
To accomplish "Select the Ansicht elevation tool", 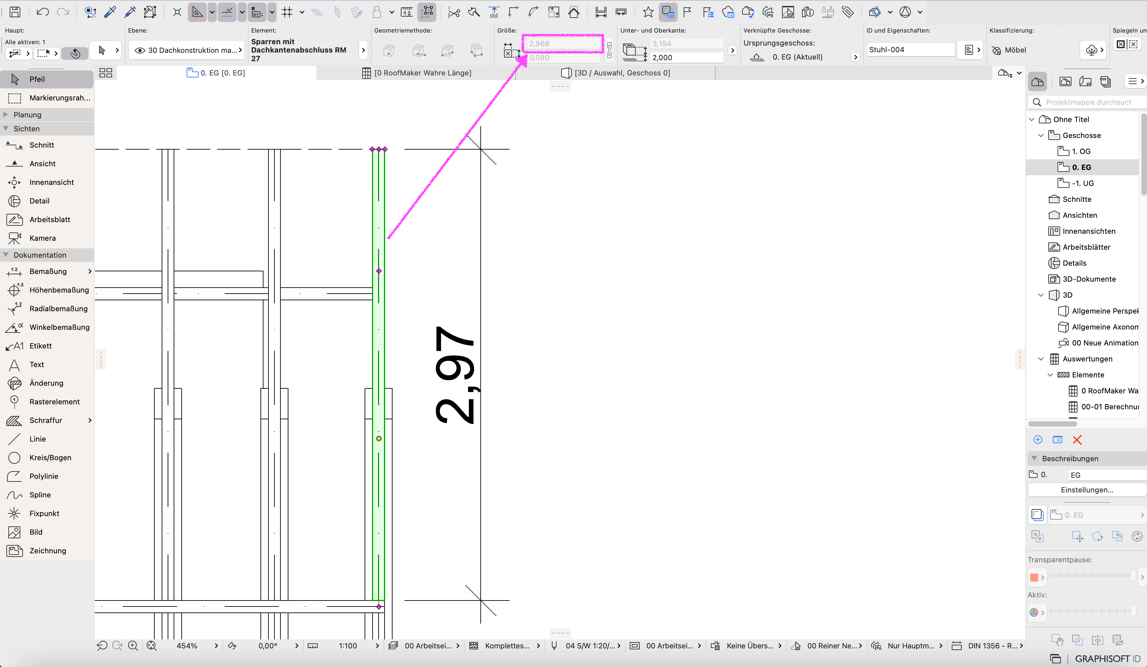I will [47, 164].
